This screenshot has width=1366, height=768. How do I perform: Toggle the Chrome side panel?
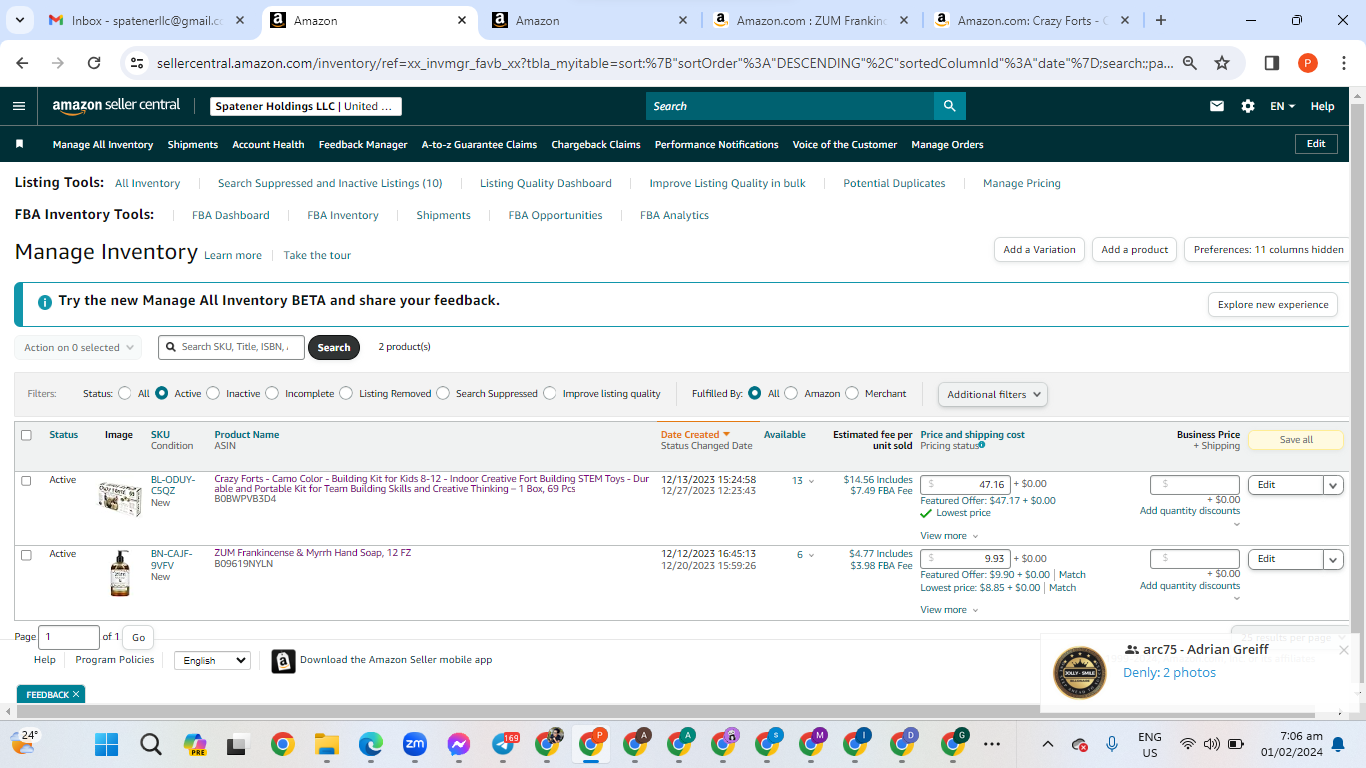(x=1272, y=63)
